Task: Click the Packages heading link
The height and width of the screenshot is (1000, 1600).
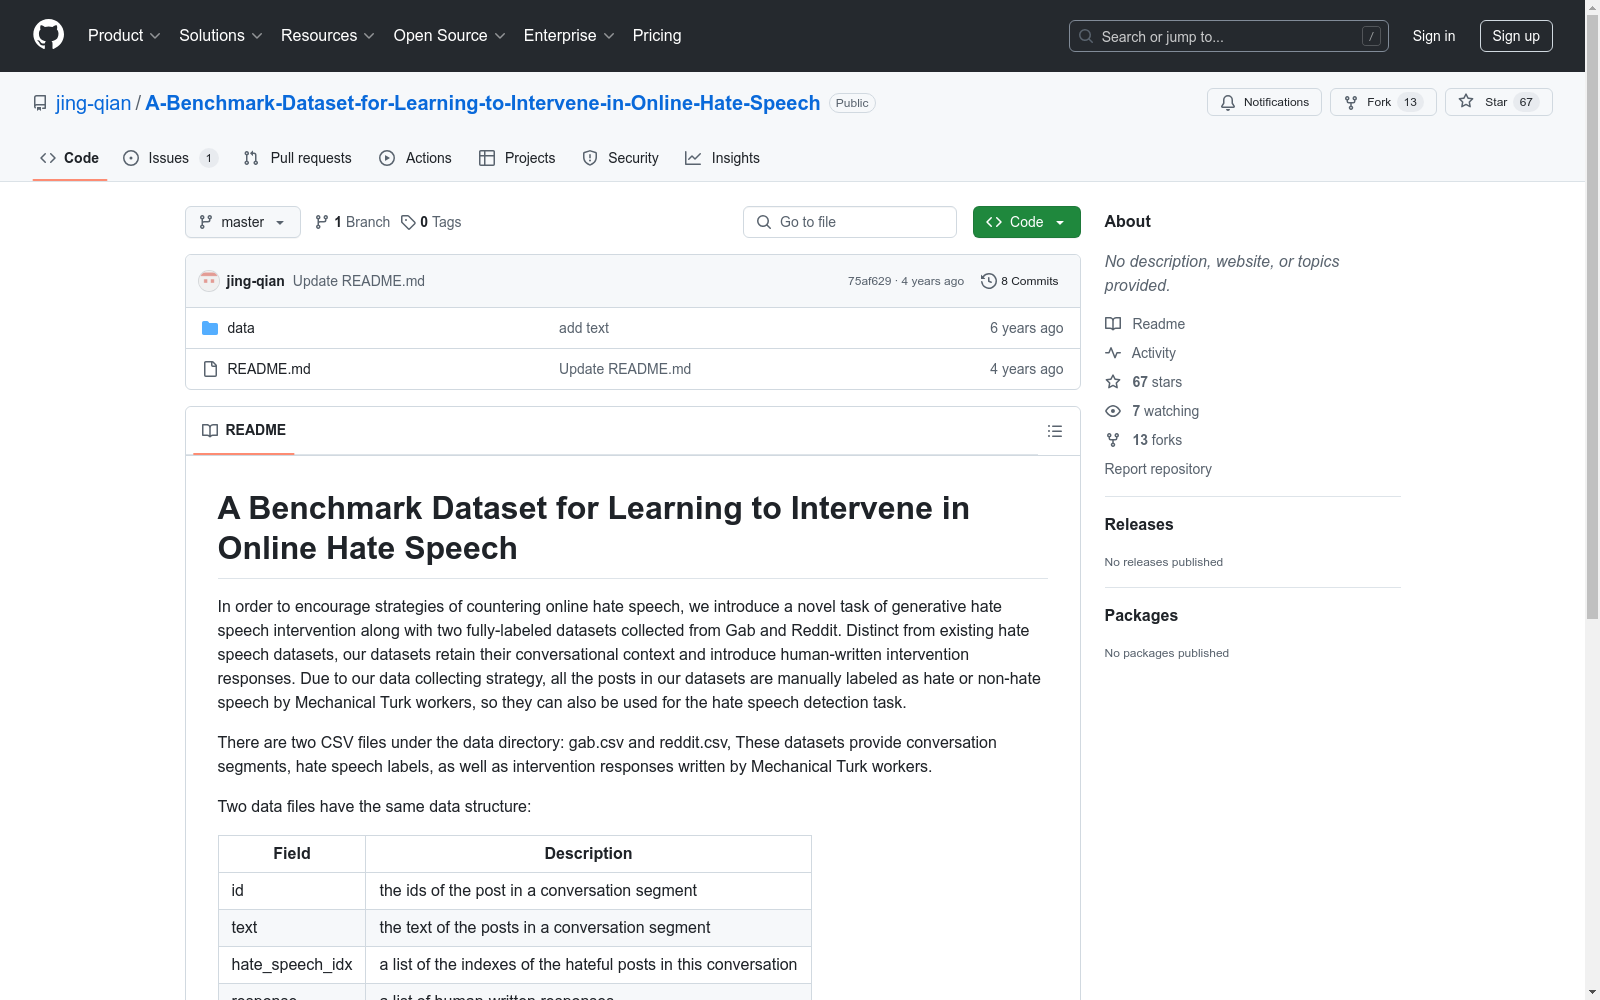Action: point(1141,615)
